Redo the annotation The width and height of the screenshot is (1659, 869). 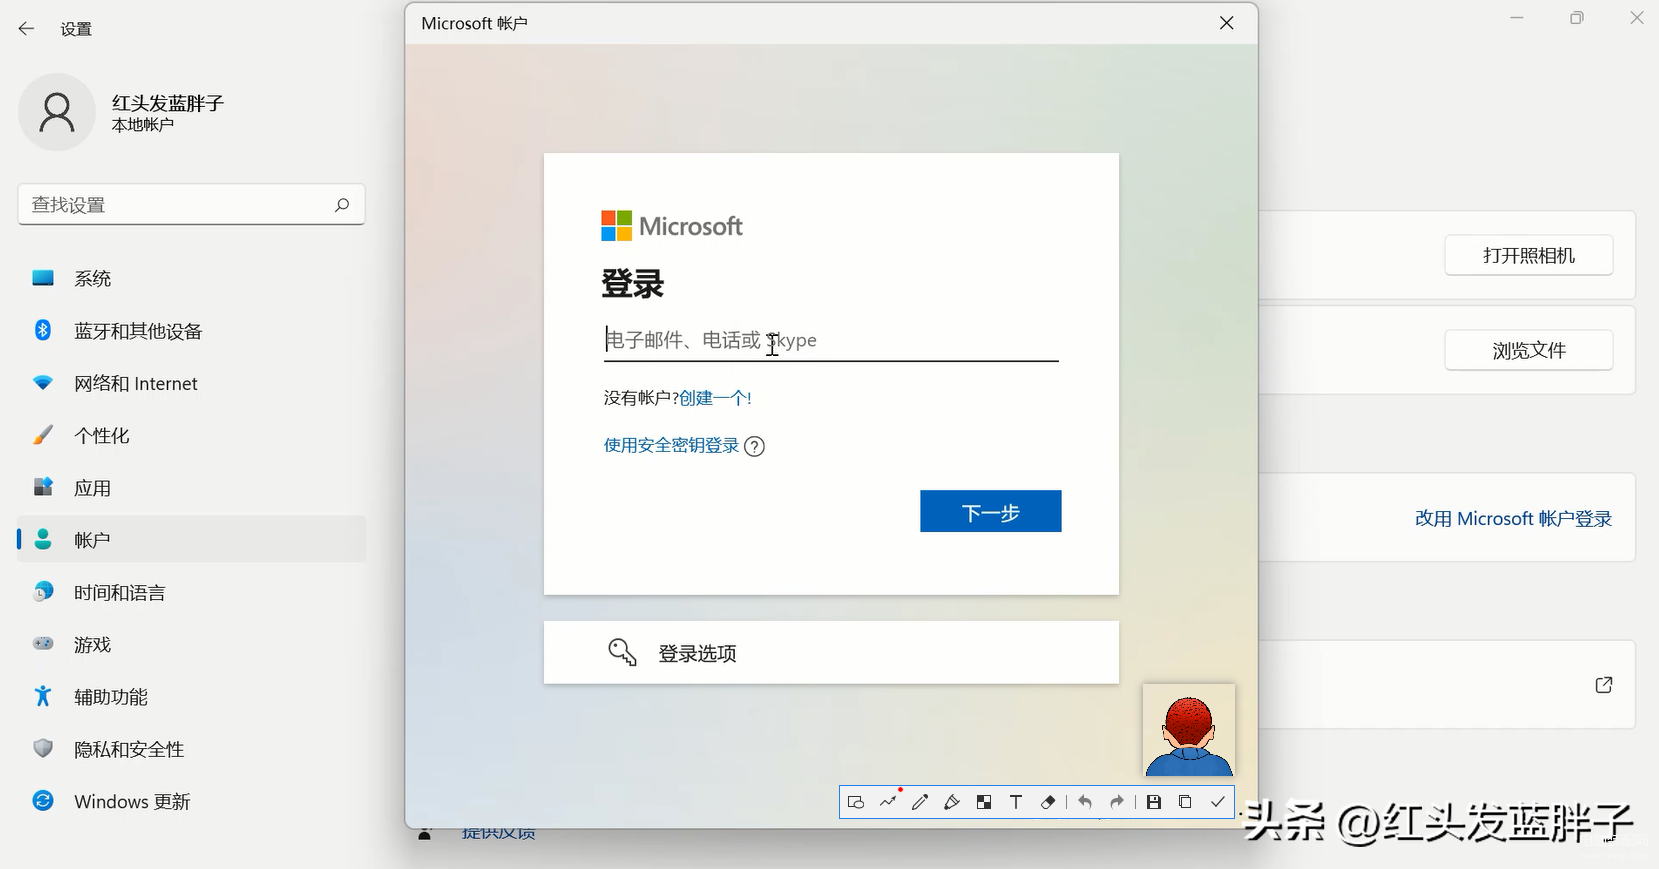(1117, 802)
